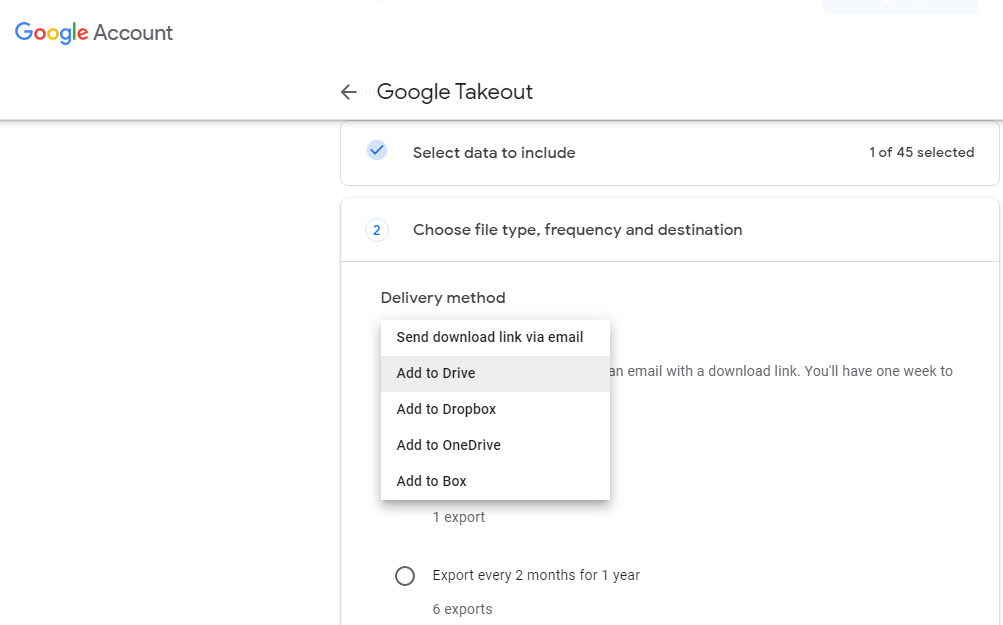Click the step 2 number badge
The height and width of the screenshot is (625, 1003).
377,230
